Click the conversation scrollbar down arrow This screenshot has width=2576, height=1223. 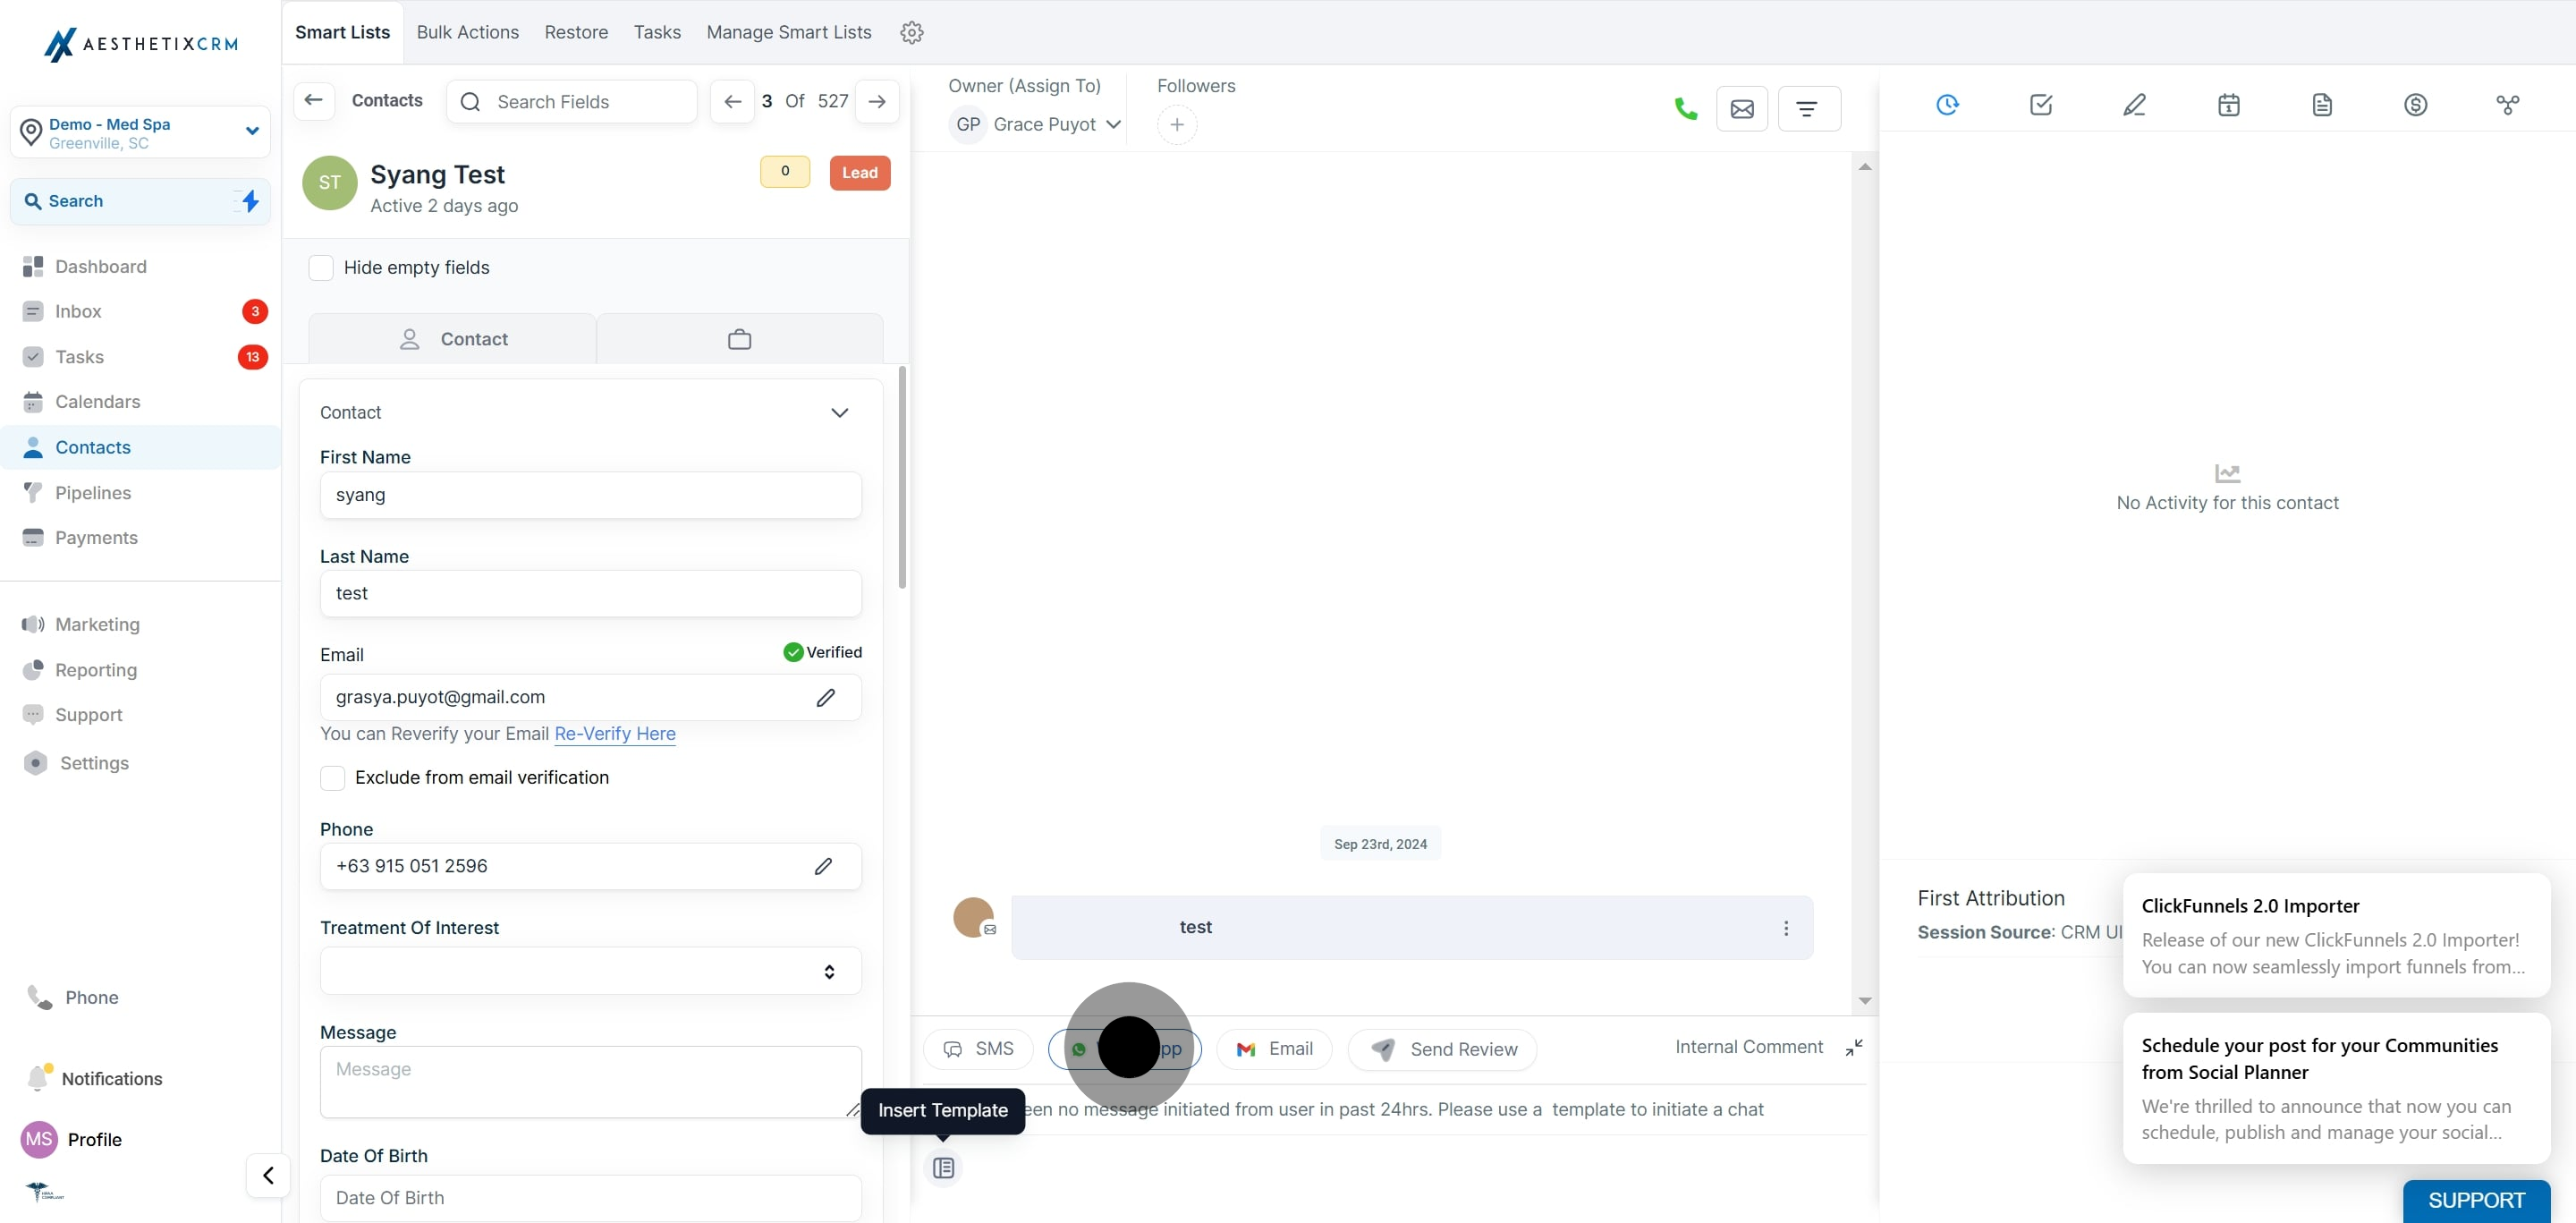click(x=1864, y=1001)
